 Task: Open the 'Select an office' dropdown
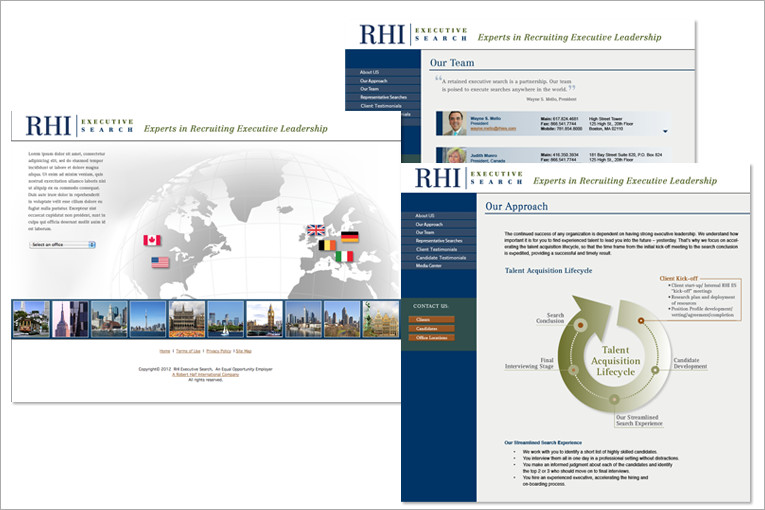[62, 244]
